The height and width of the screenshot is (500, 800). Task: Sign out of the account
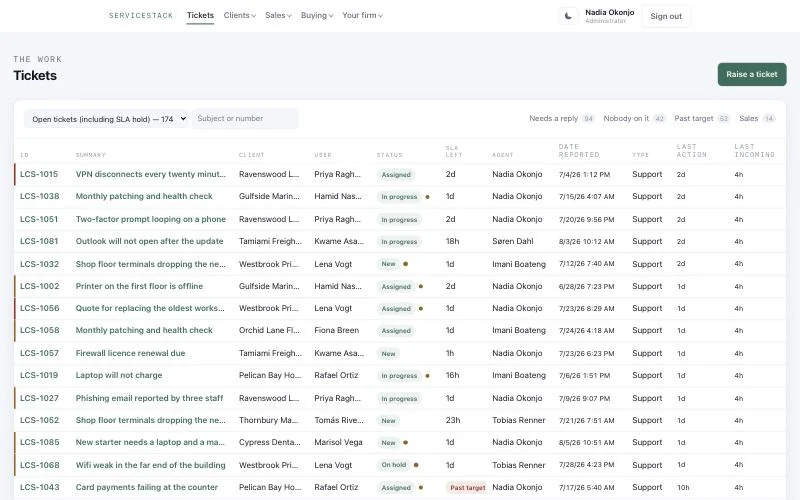[666, 16]
